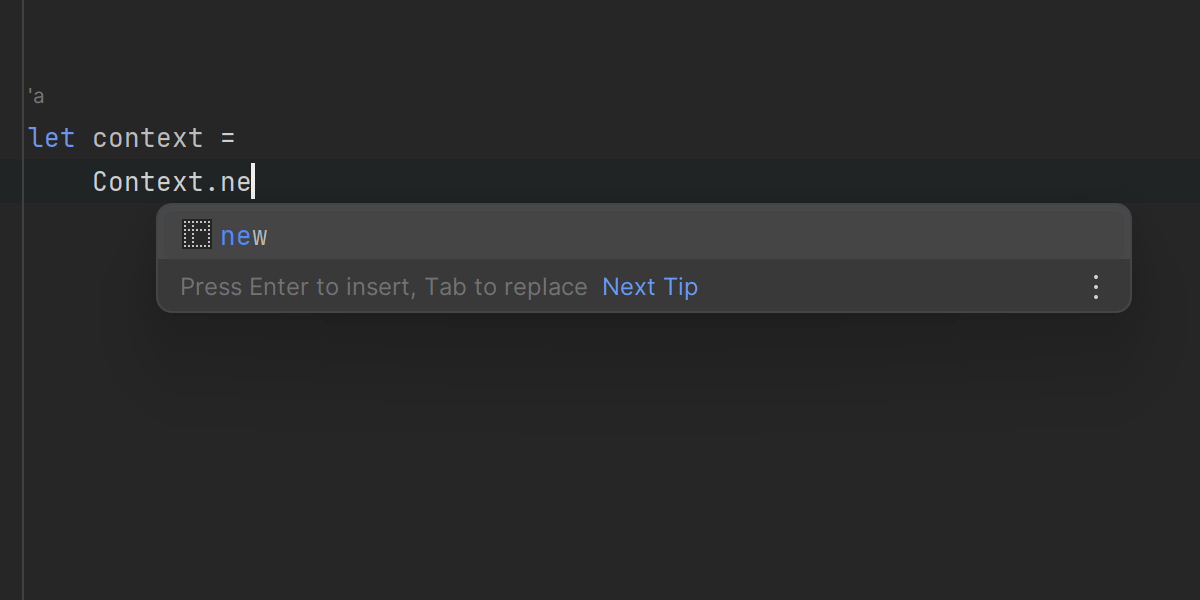Click blank space right of the "new" suggestion row
This screenshot has width=1200, height=600.
click(x=700, y=237)
